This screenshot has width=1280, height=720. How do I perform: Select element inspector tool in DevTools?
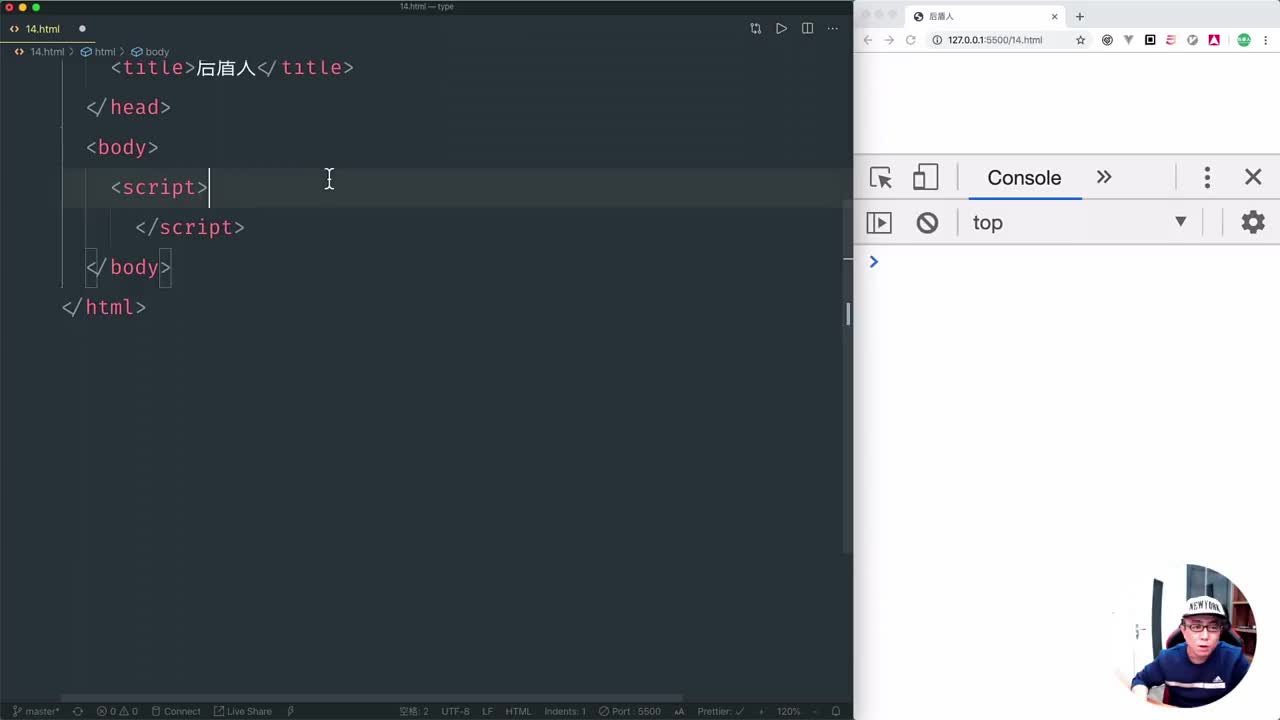click(881, 178)
